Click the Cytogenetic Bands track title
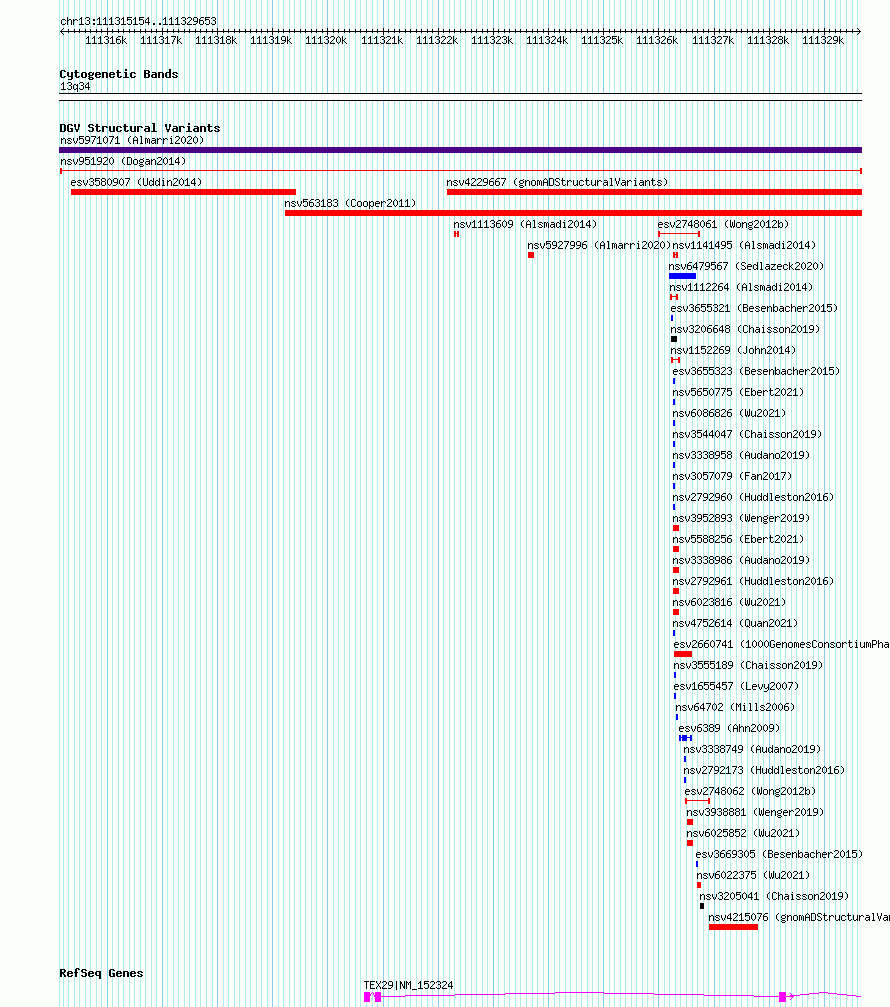 pos(119,74)
